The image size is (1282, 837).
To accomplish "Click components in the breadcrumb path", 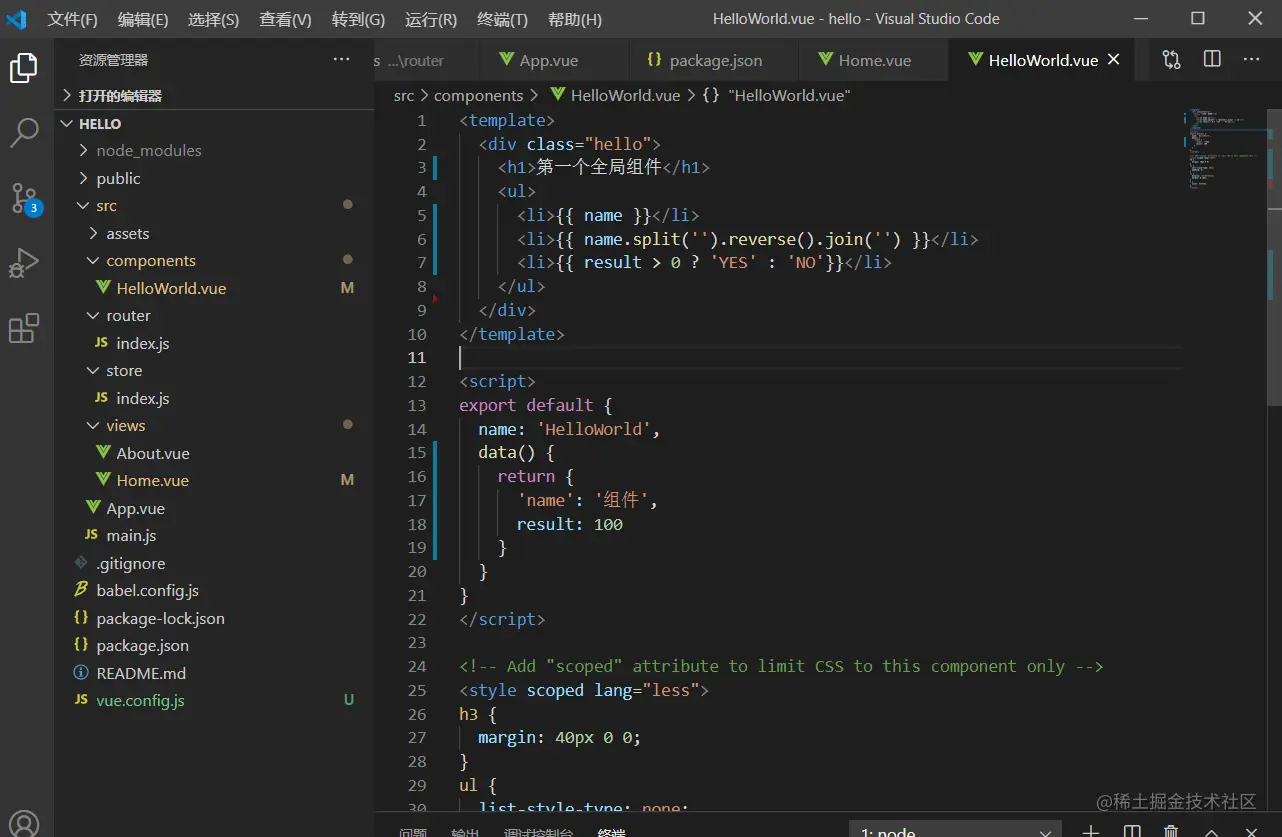I will [478, 96].
